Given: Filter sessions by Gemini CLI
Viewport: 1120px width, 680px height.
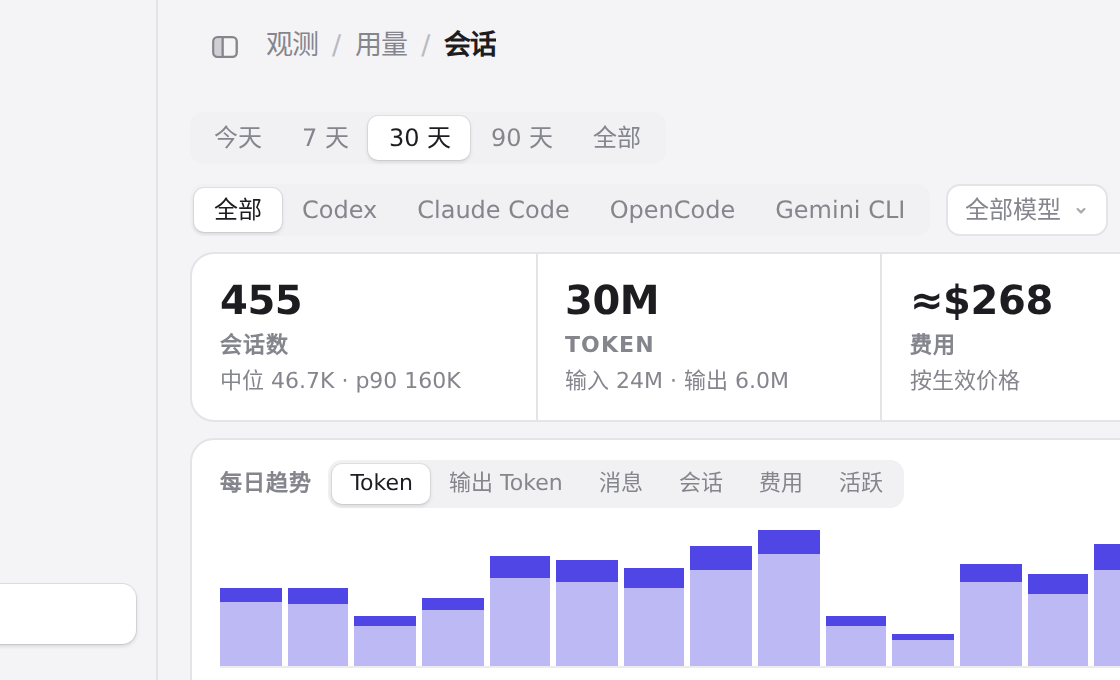Looking at the screenshot, I should tap(840, 210).
